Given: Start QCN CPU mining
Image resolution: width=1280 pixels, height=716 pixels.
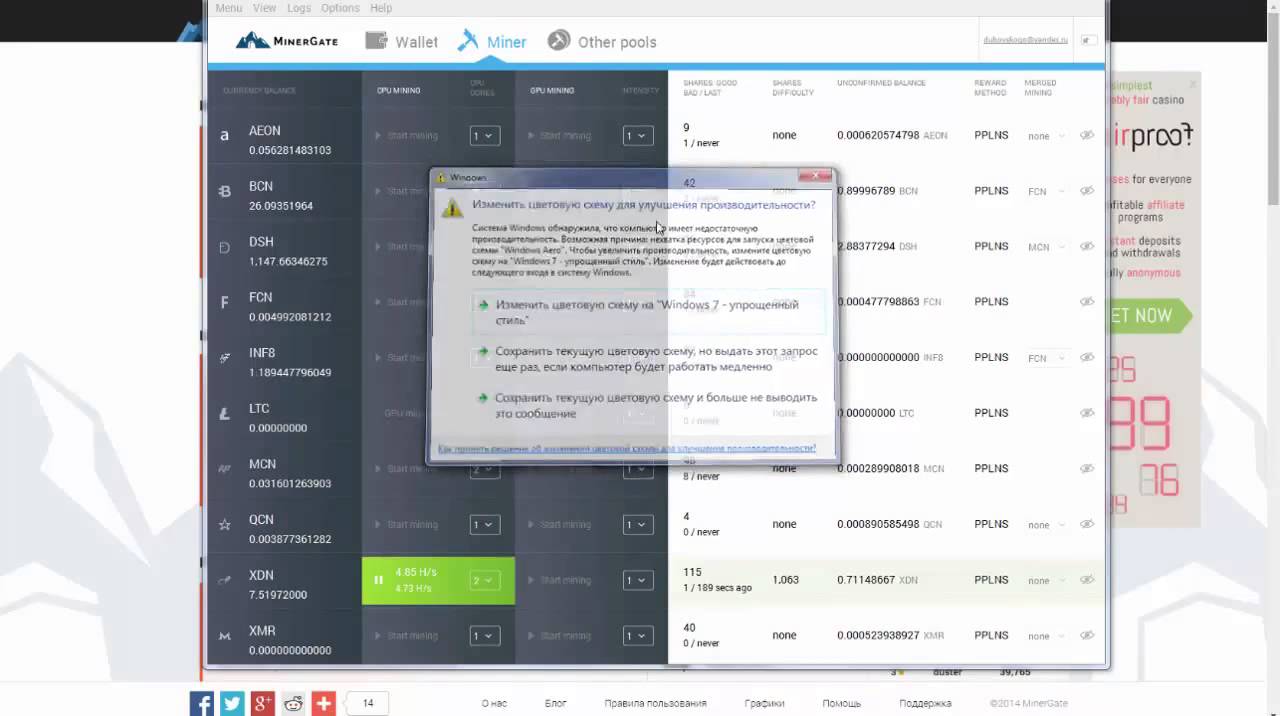Looking at the screenshot, I should (406, 524).
